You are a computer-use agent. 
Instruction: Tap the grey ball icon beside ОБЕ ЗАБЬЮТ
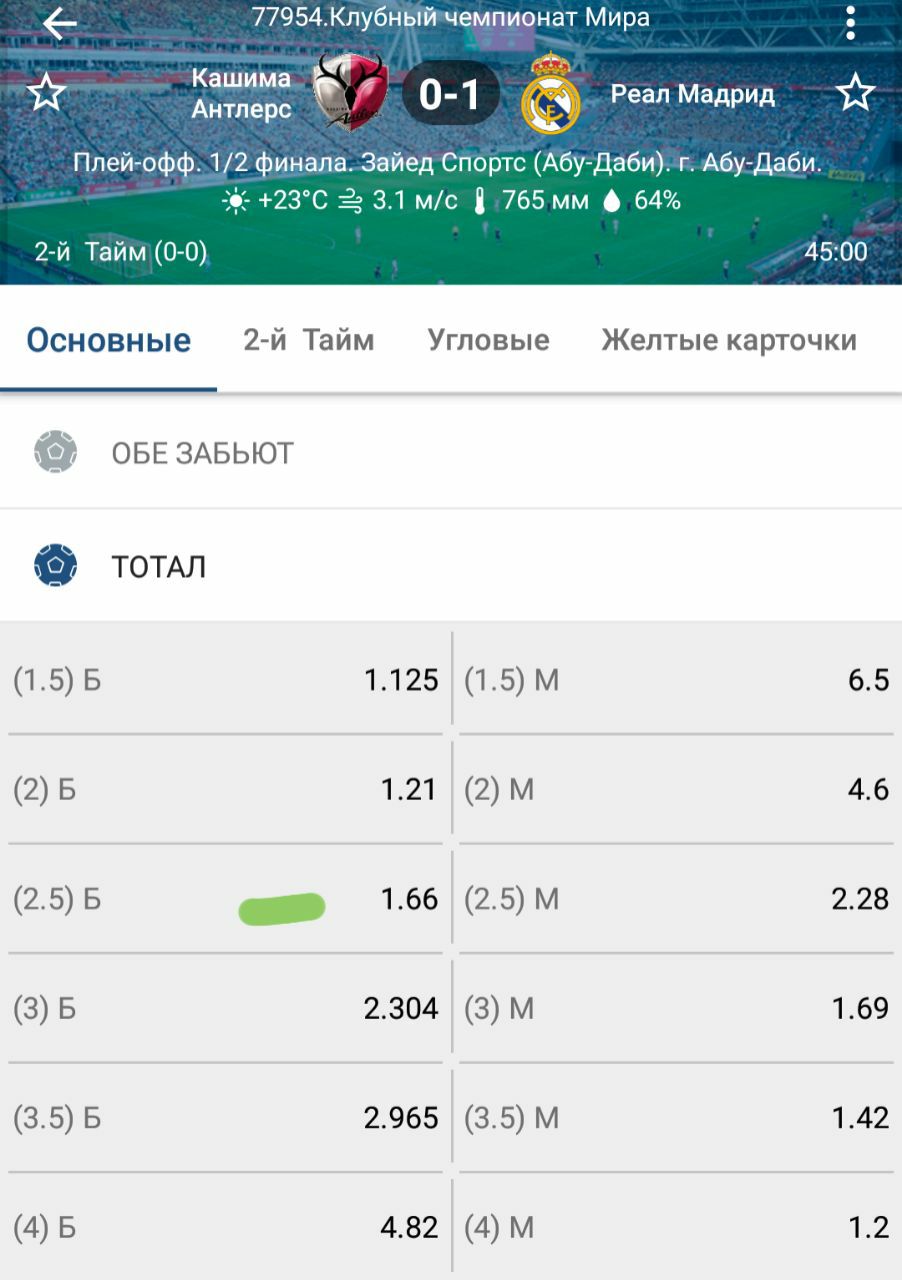pos(55,452)
